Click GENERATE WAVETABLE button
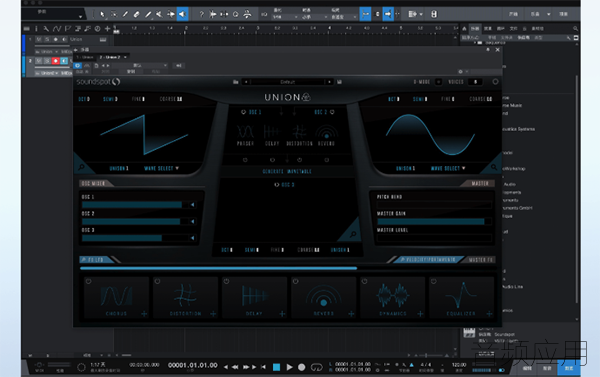 287,171
